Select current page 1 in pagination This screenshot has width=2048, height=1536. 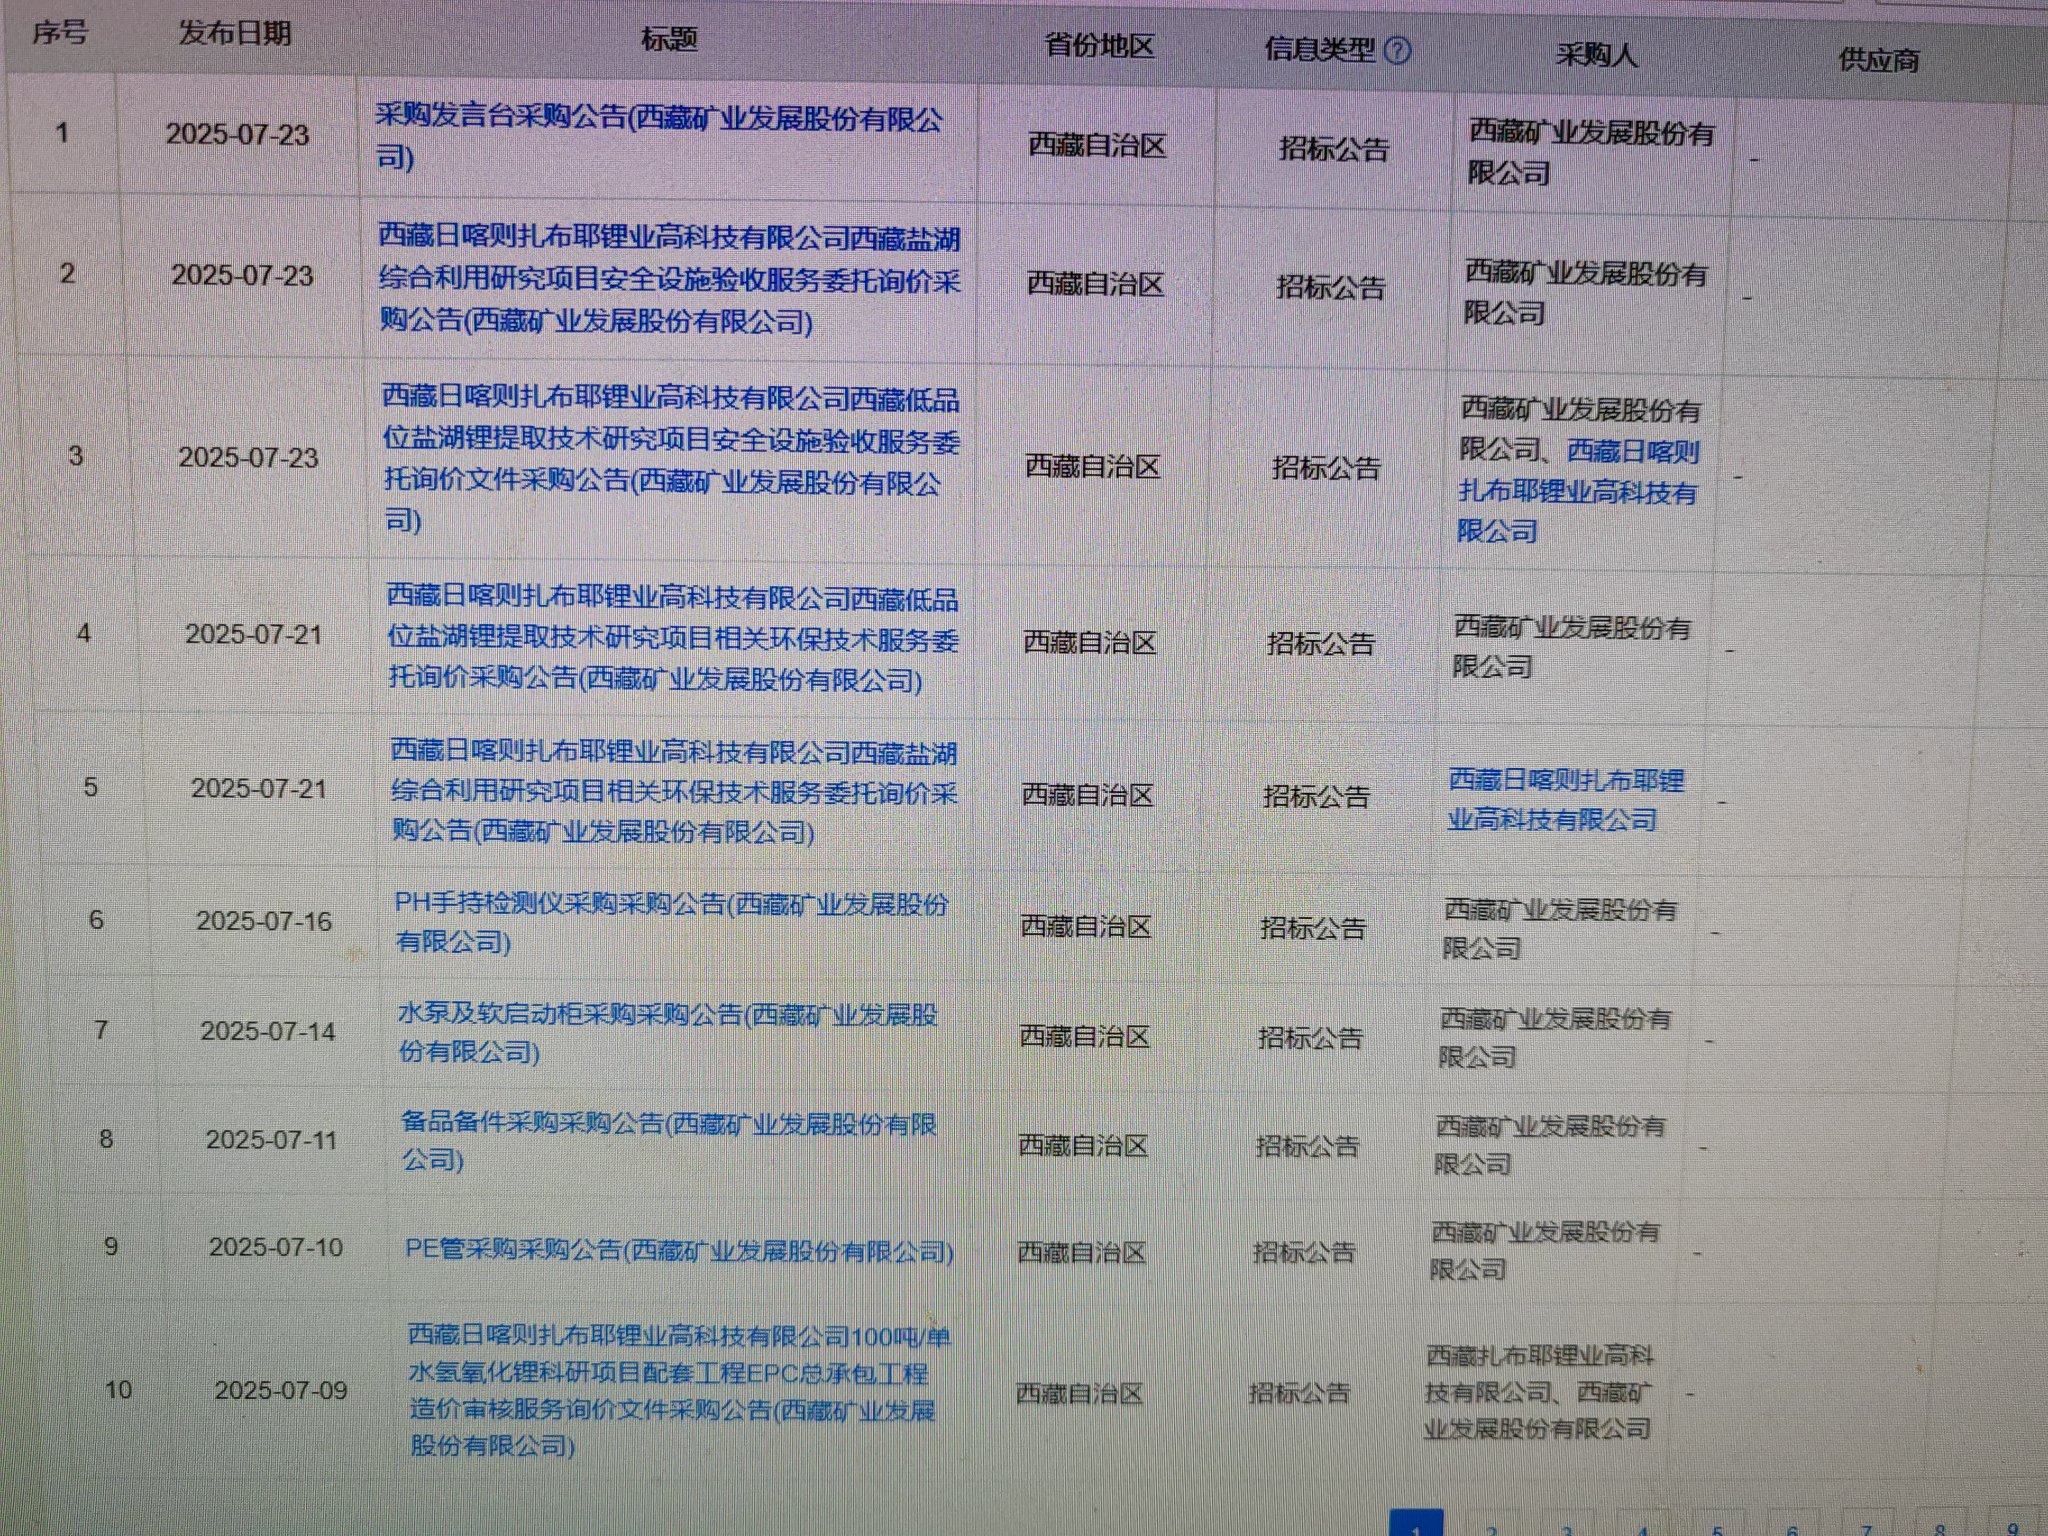(1416, 1524)
